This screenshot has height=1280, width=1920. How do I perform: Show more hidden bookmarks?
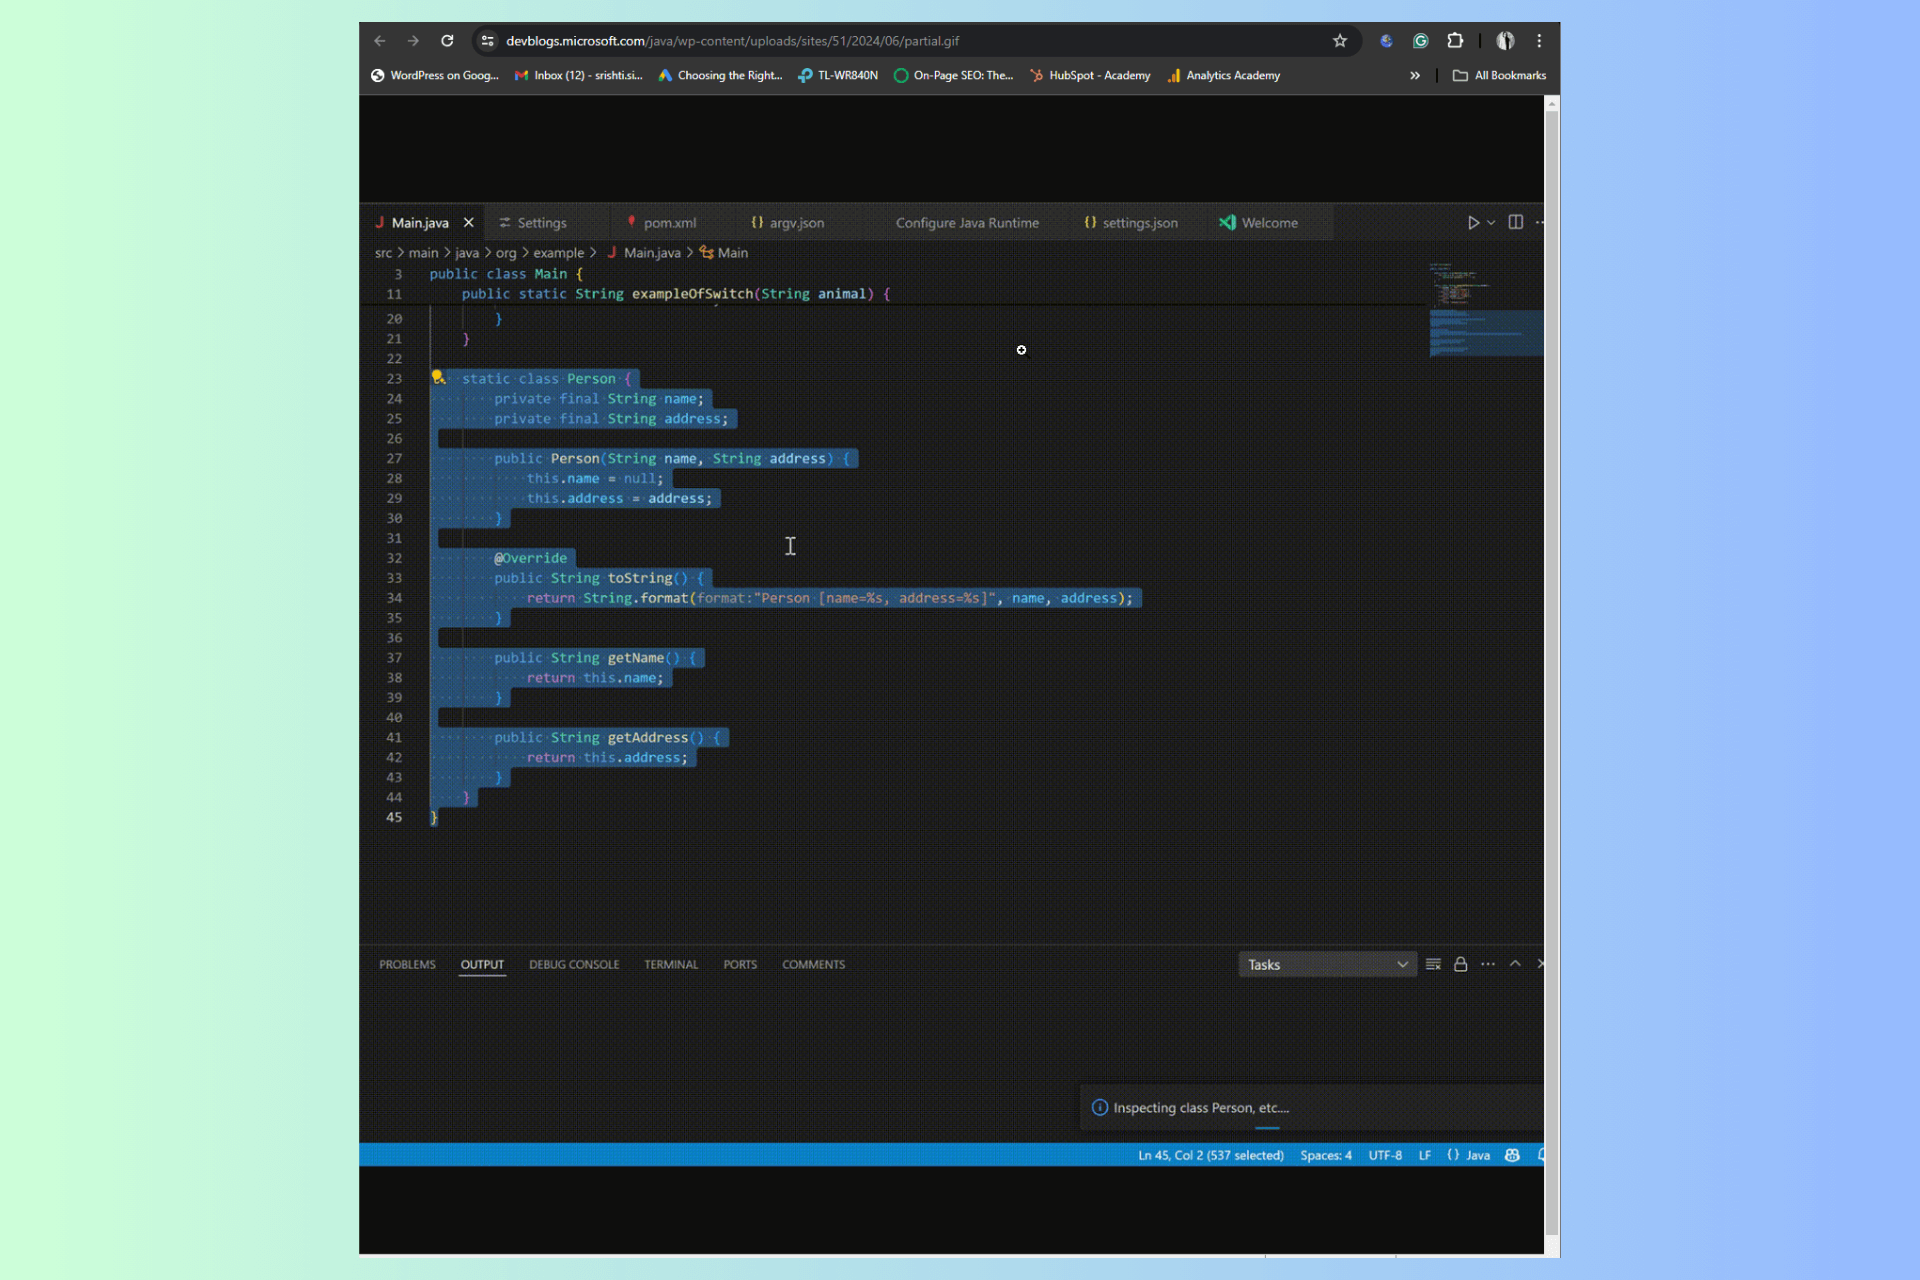[1415, 75]
